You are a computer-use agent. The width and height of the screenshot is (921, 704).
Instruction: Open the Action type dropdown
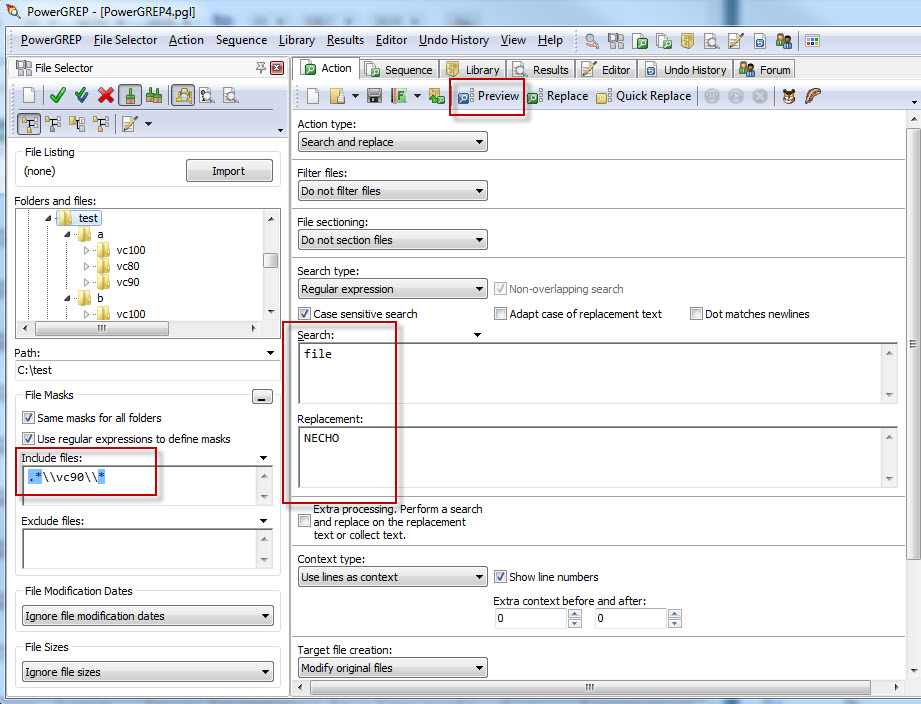tap(478, 141)
